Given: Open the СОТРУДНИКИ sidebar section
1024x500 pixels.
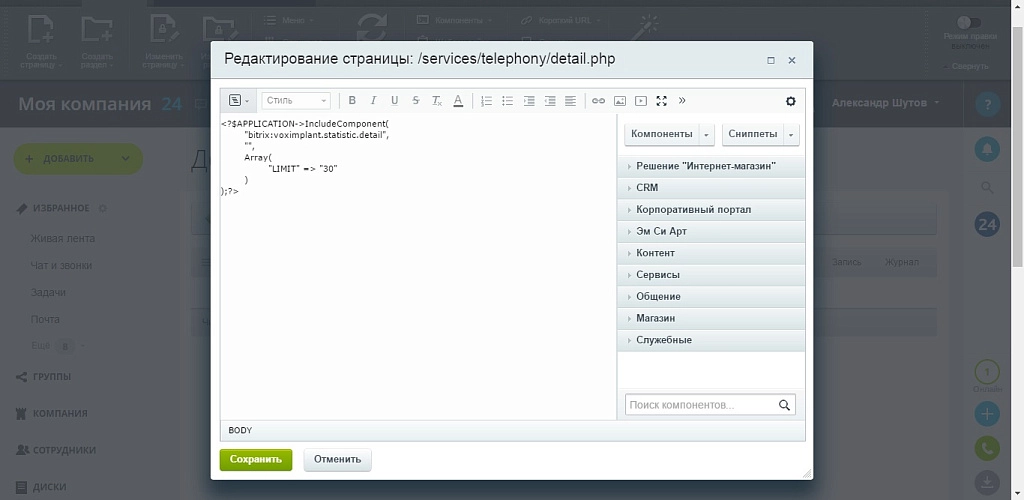Looking at the screenshot, I should click(x=56, y=450).
